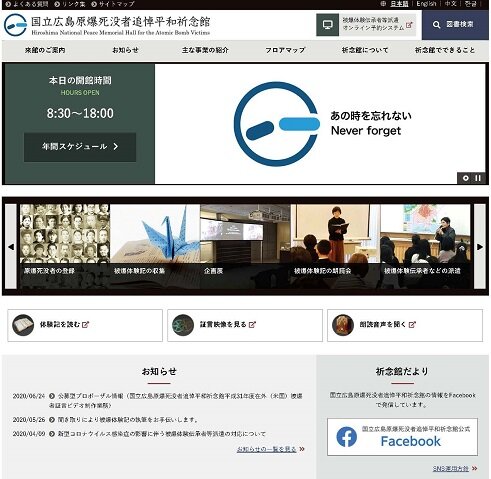Show previous carousel items with left arrow
This screenshot has height=479, width=491.
click(11, 247)
